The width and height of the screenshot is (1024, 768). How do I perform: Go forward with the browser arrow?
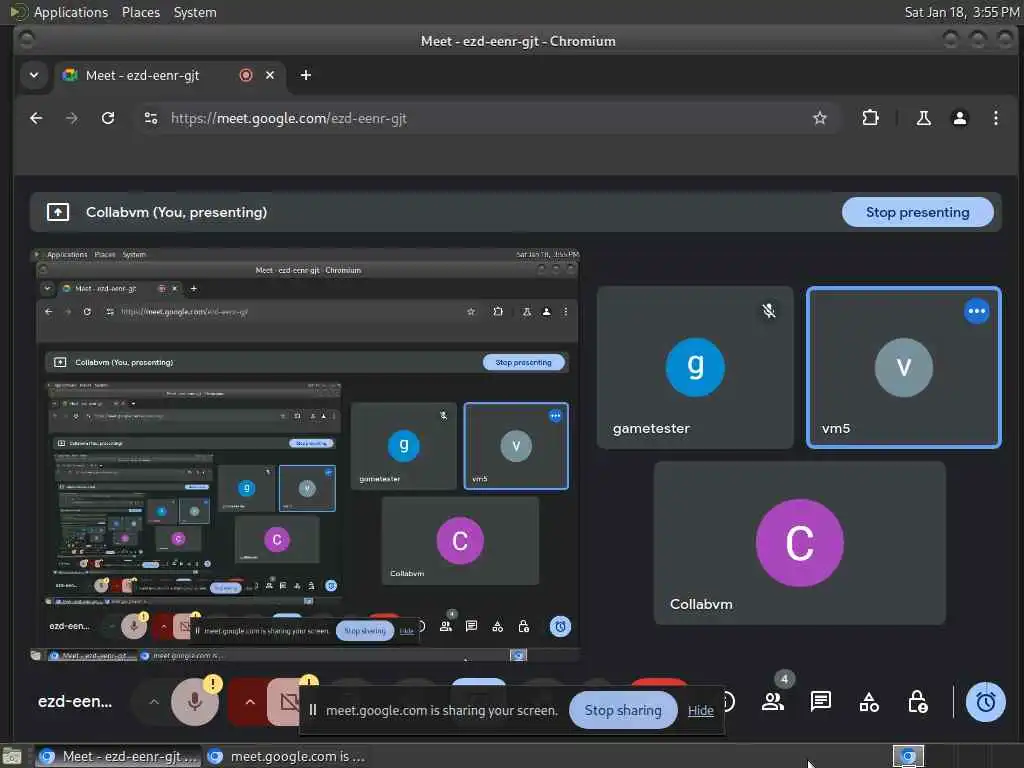point(72,118)
